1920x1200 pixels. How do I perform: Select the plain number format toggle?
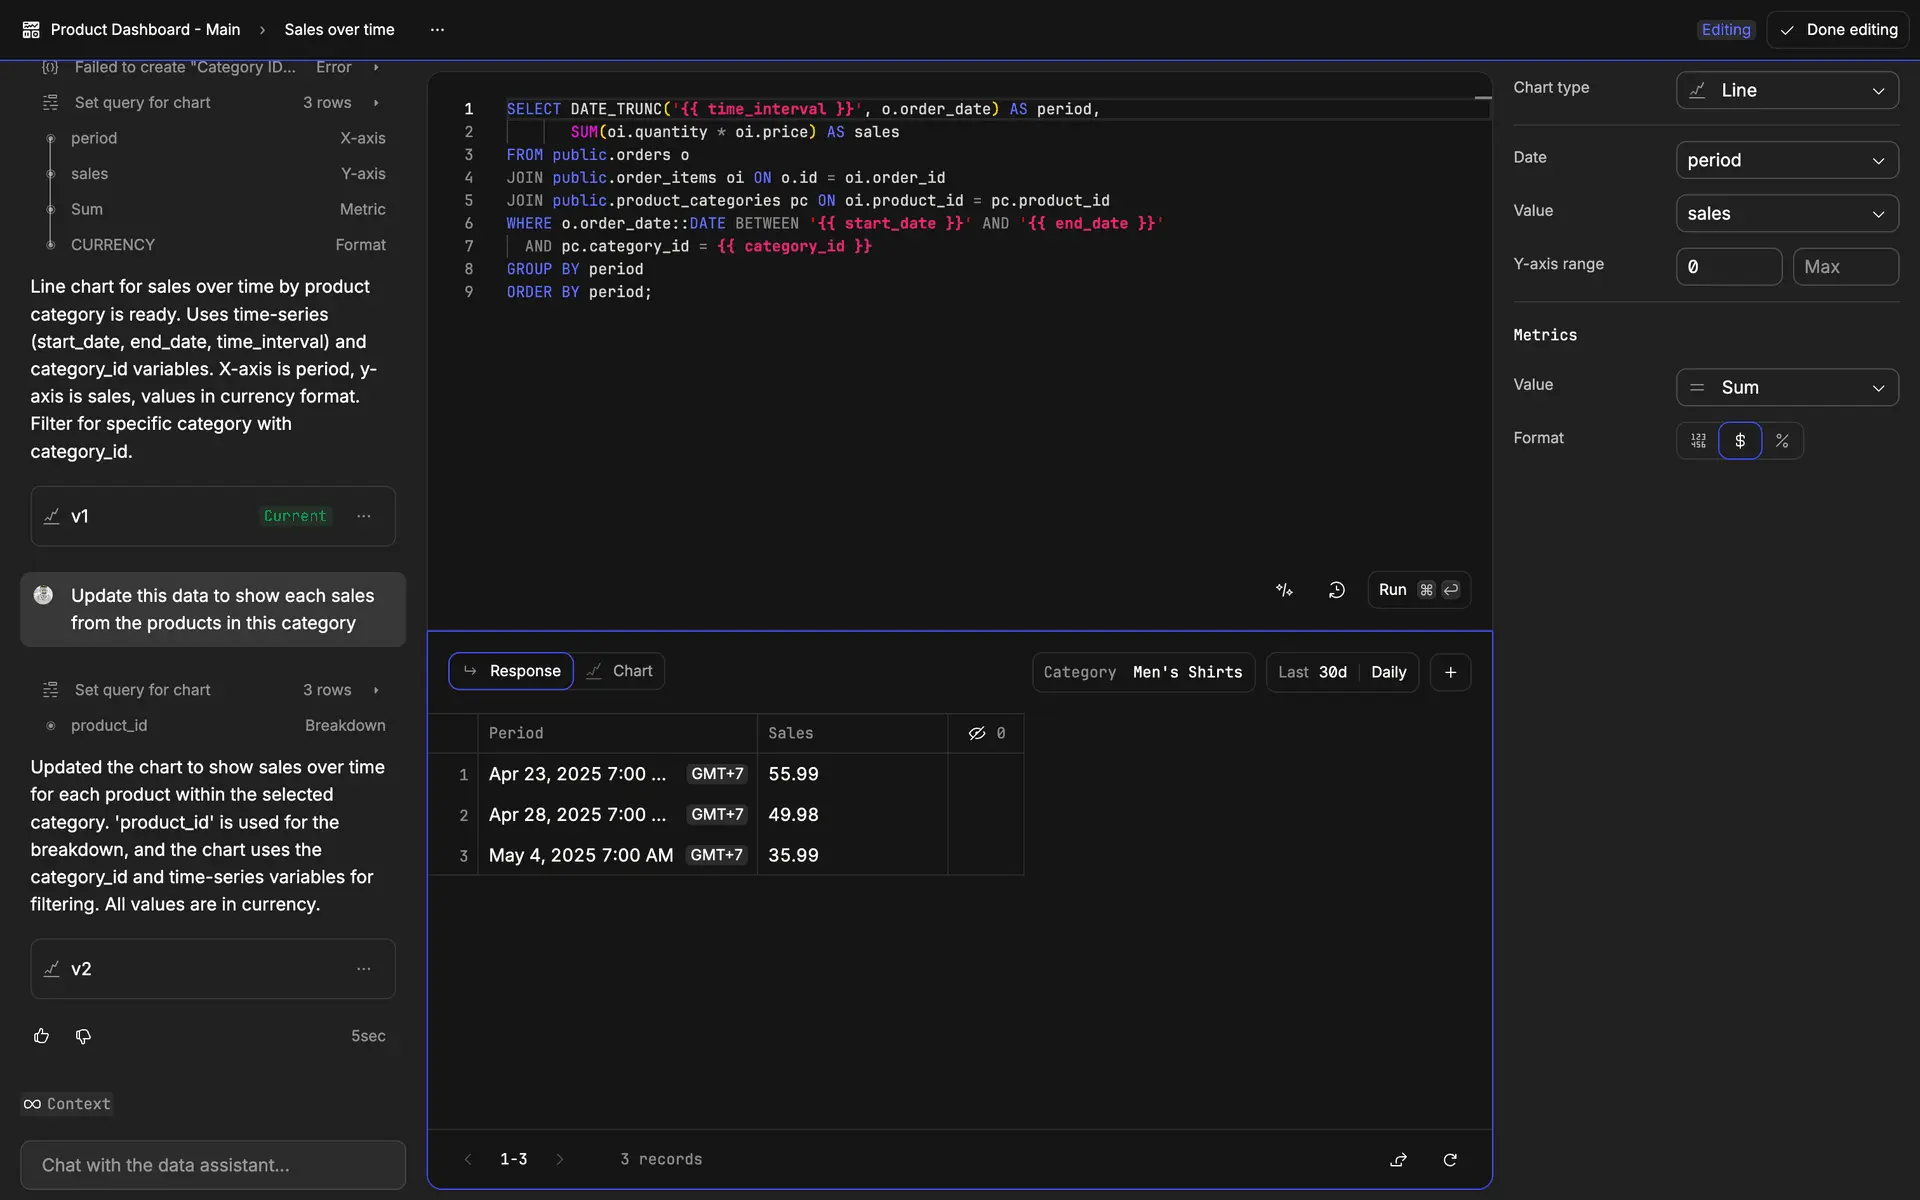click(x=1698, y=441)
